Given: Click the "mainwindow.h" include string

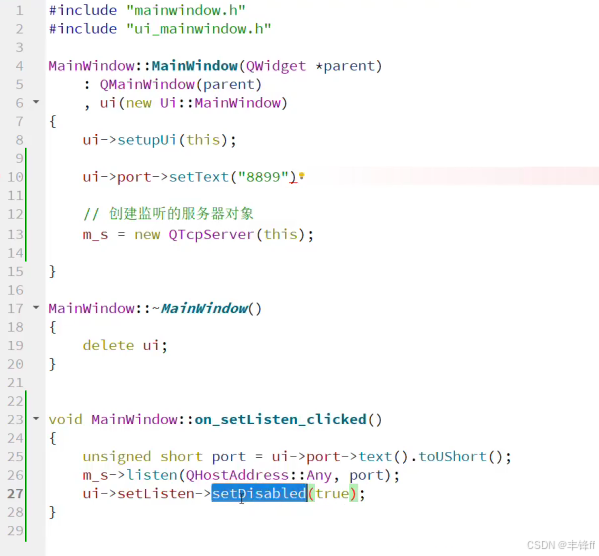Looking at the screenshot, I should coord(186,10).
